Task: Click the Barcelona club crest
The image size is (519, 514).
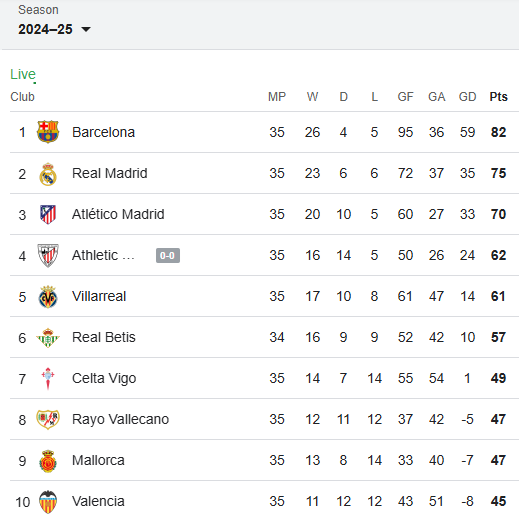Action: point(48,132)
